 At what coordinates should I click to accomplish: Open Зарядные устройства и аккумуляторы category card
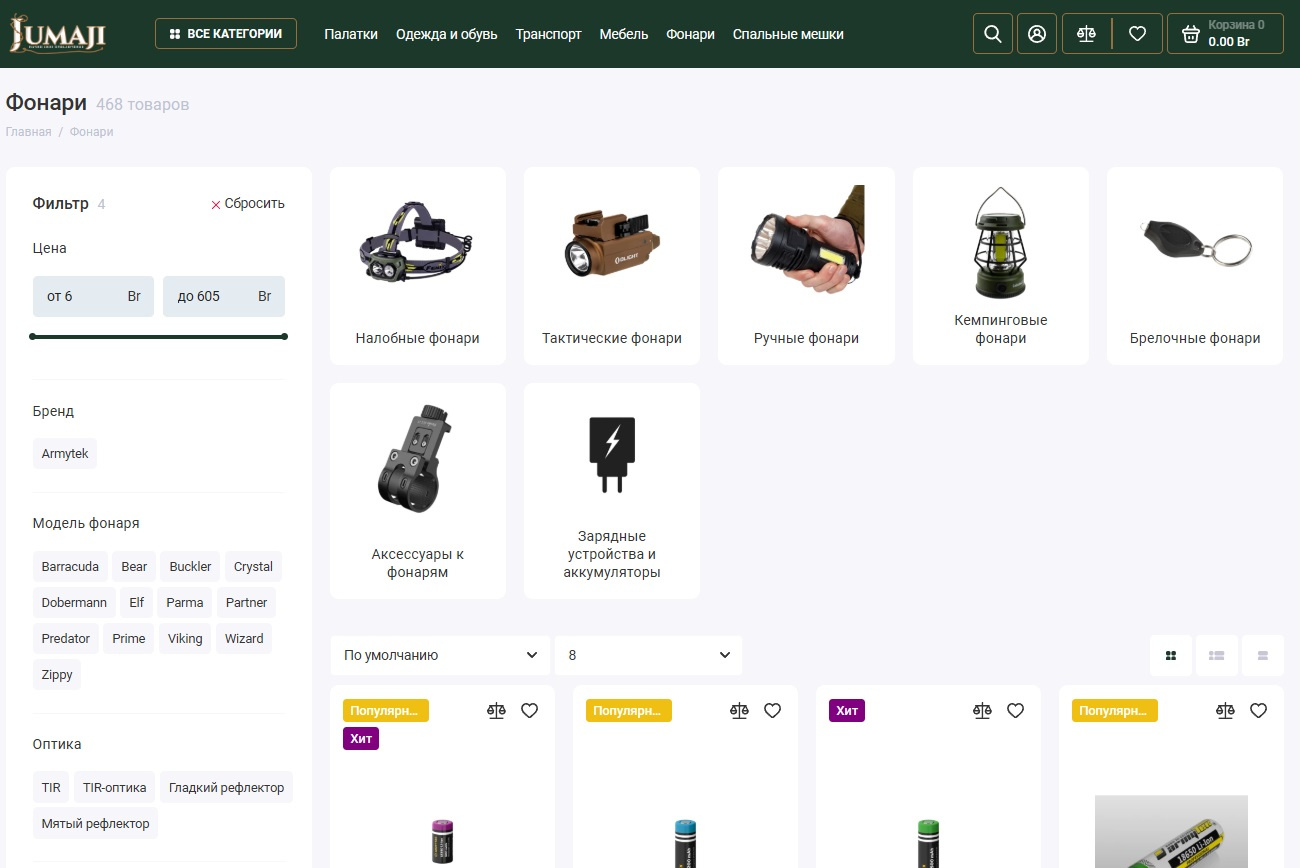pyautogui.click(x=612, y=491)
